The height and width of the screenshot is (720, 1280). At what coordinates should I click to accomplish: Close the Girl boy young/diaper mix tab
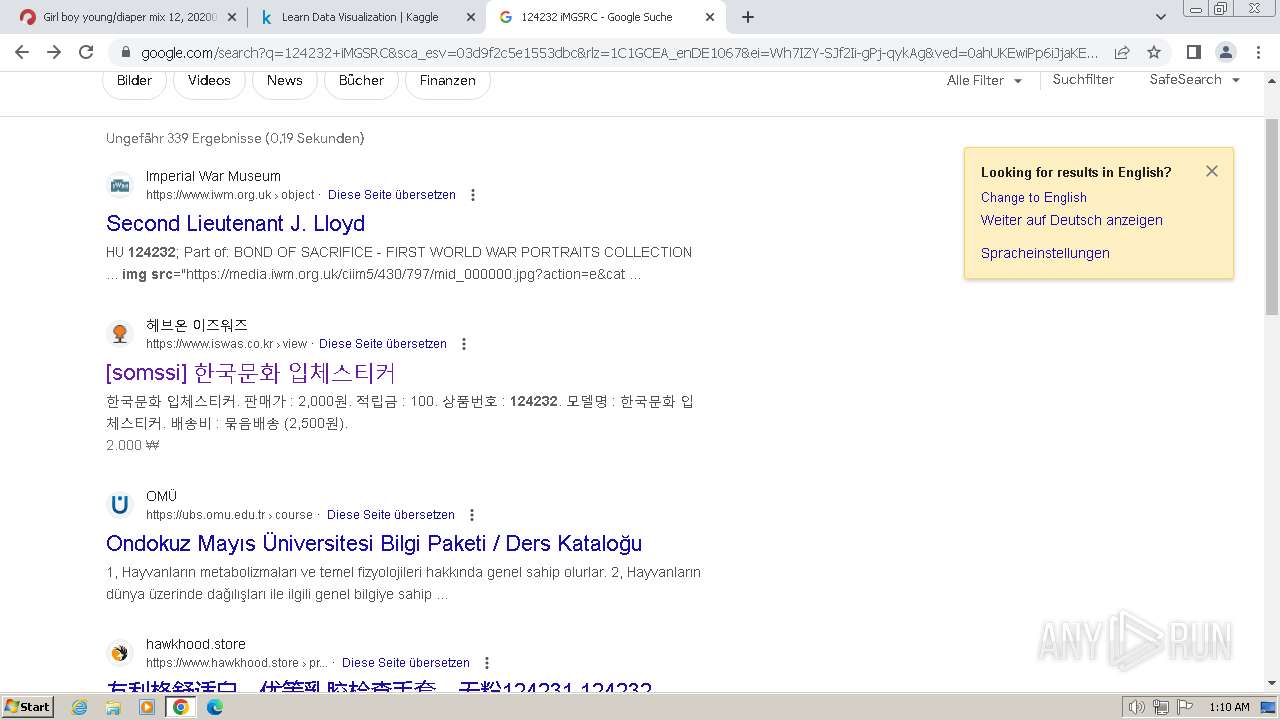coord(232,17)
